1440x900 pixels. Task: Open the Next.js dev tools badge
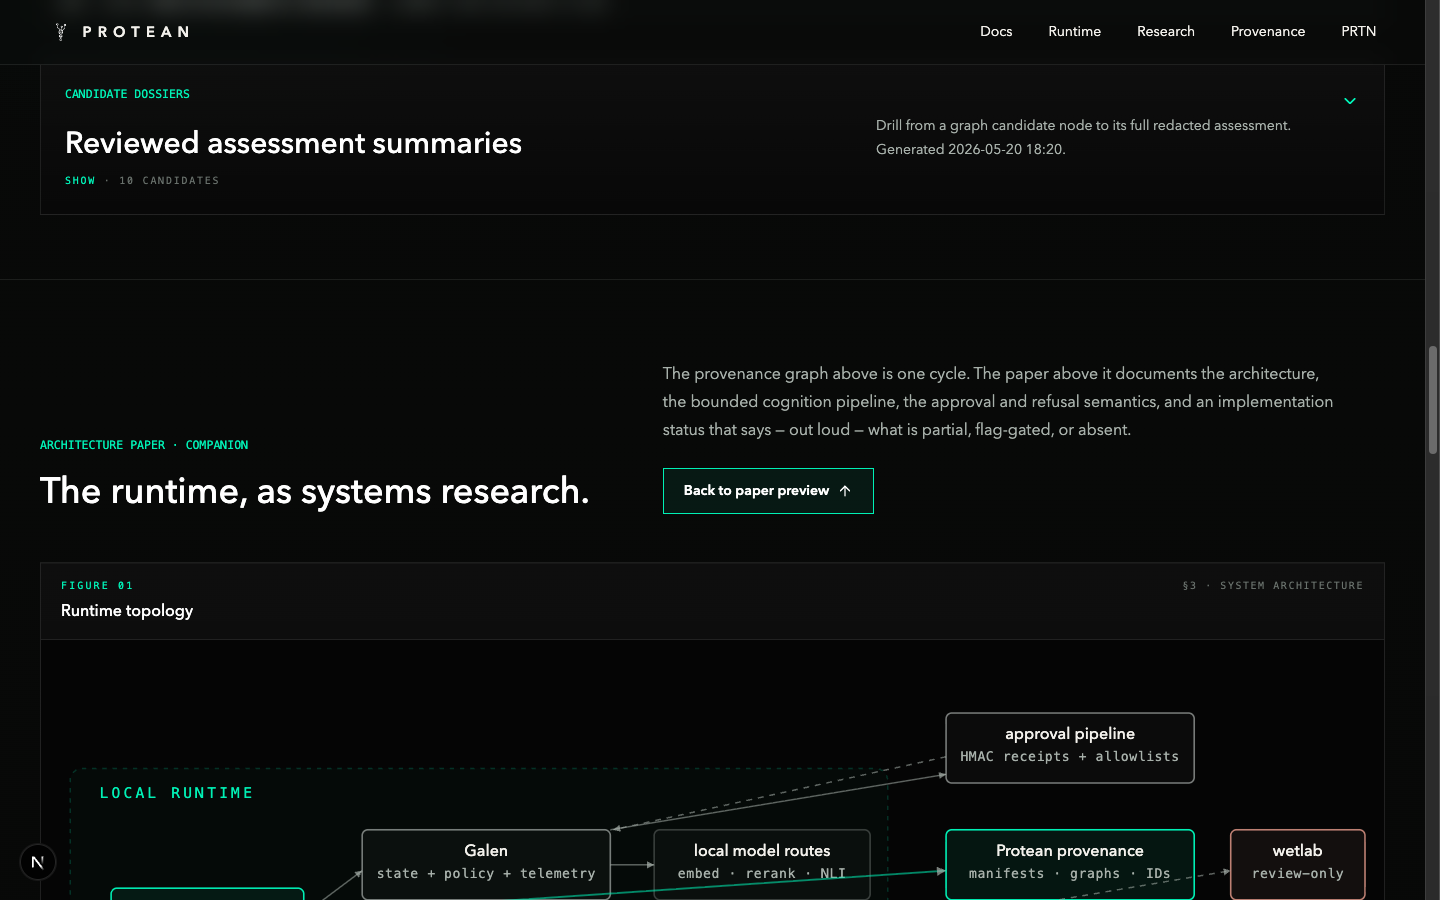[38, 862]
